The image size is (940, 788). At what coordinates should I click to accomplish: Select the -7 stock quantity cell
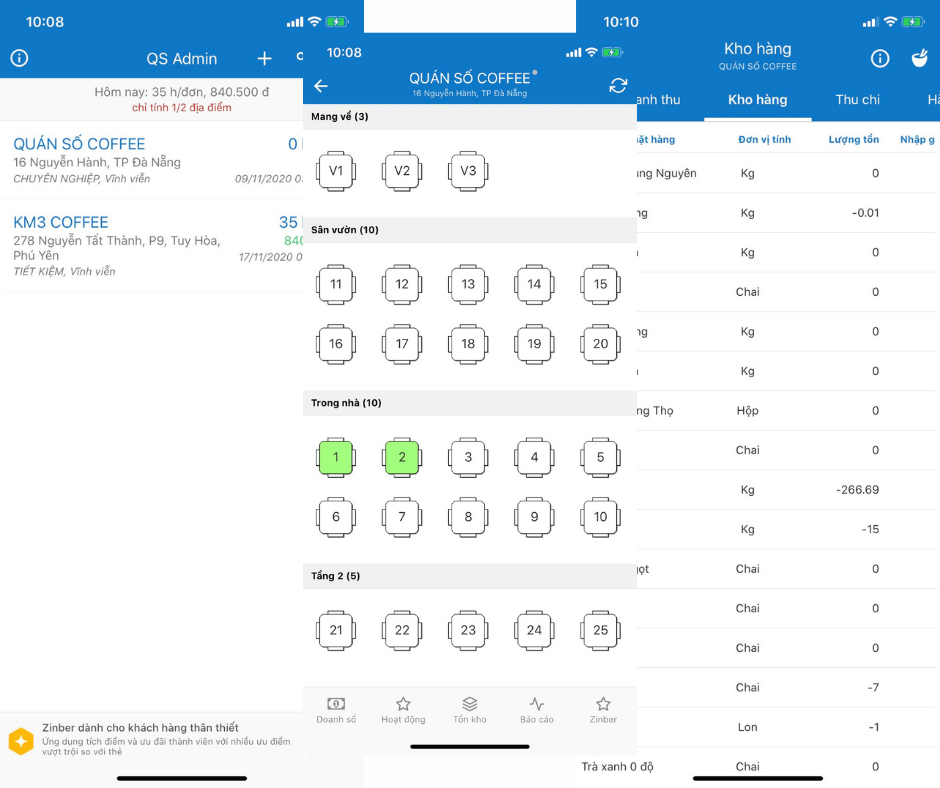(x=873, y=688)
